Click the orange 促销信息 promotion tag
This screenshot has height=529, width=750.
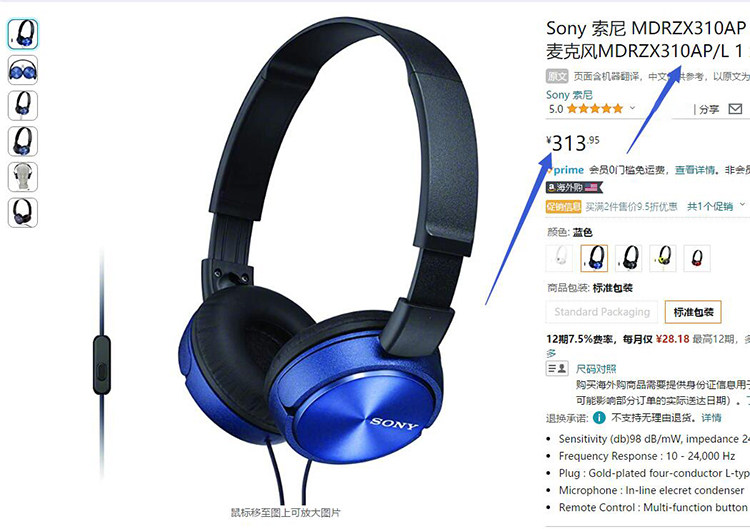click(563, 207)
